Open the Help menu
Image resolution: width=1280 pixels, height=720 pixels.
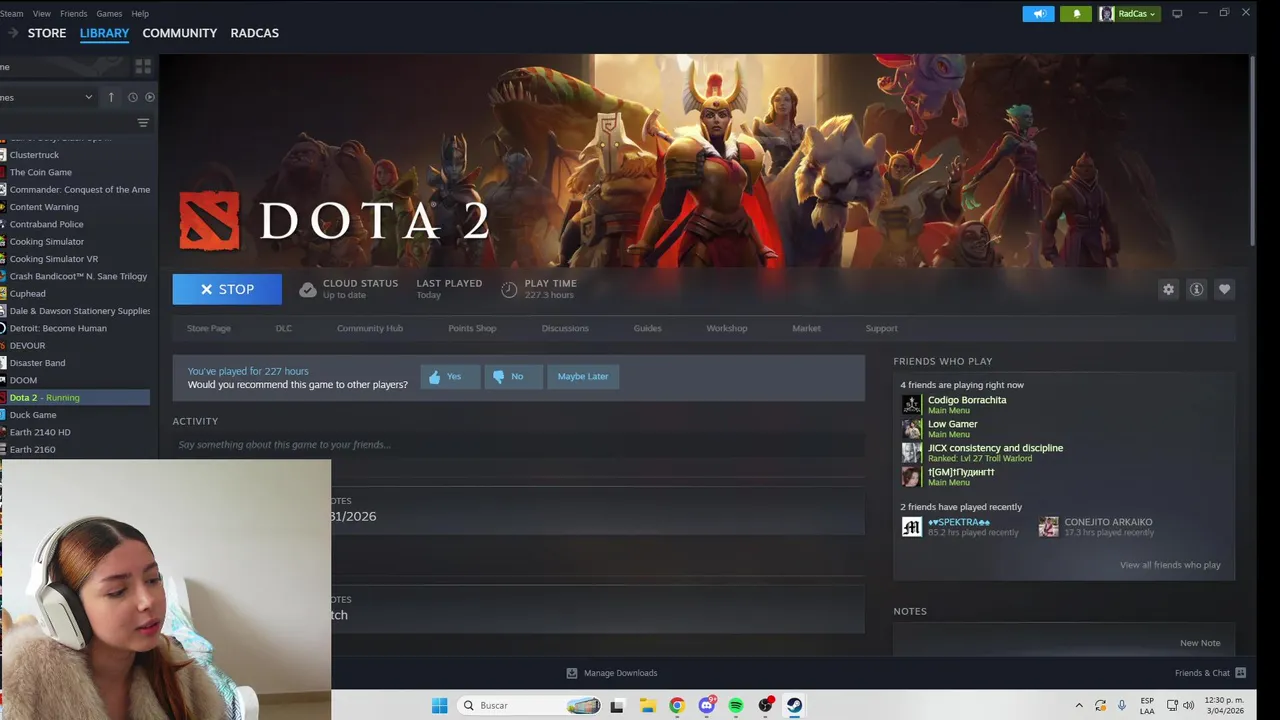(x=140, y=13)
